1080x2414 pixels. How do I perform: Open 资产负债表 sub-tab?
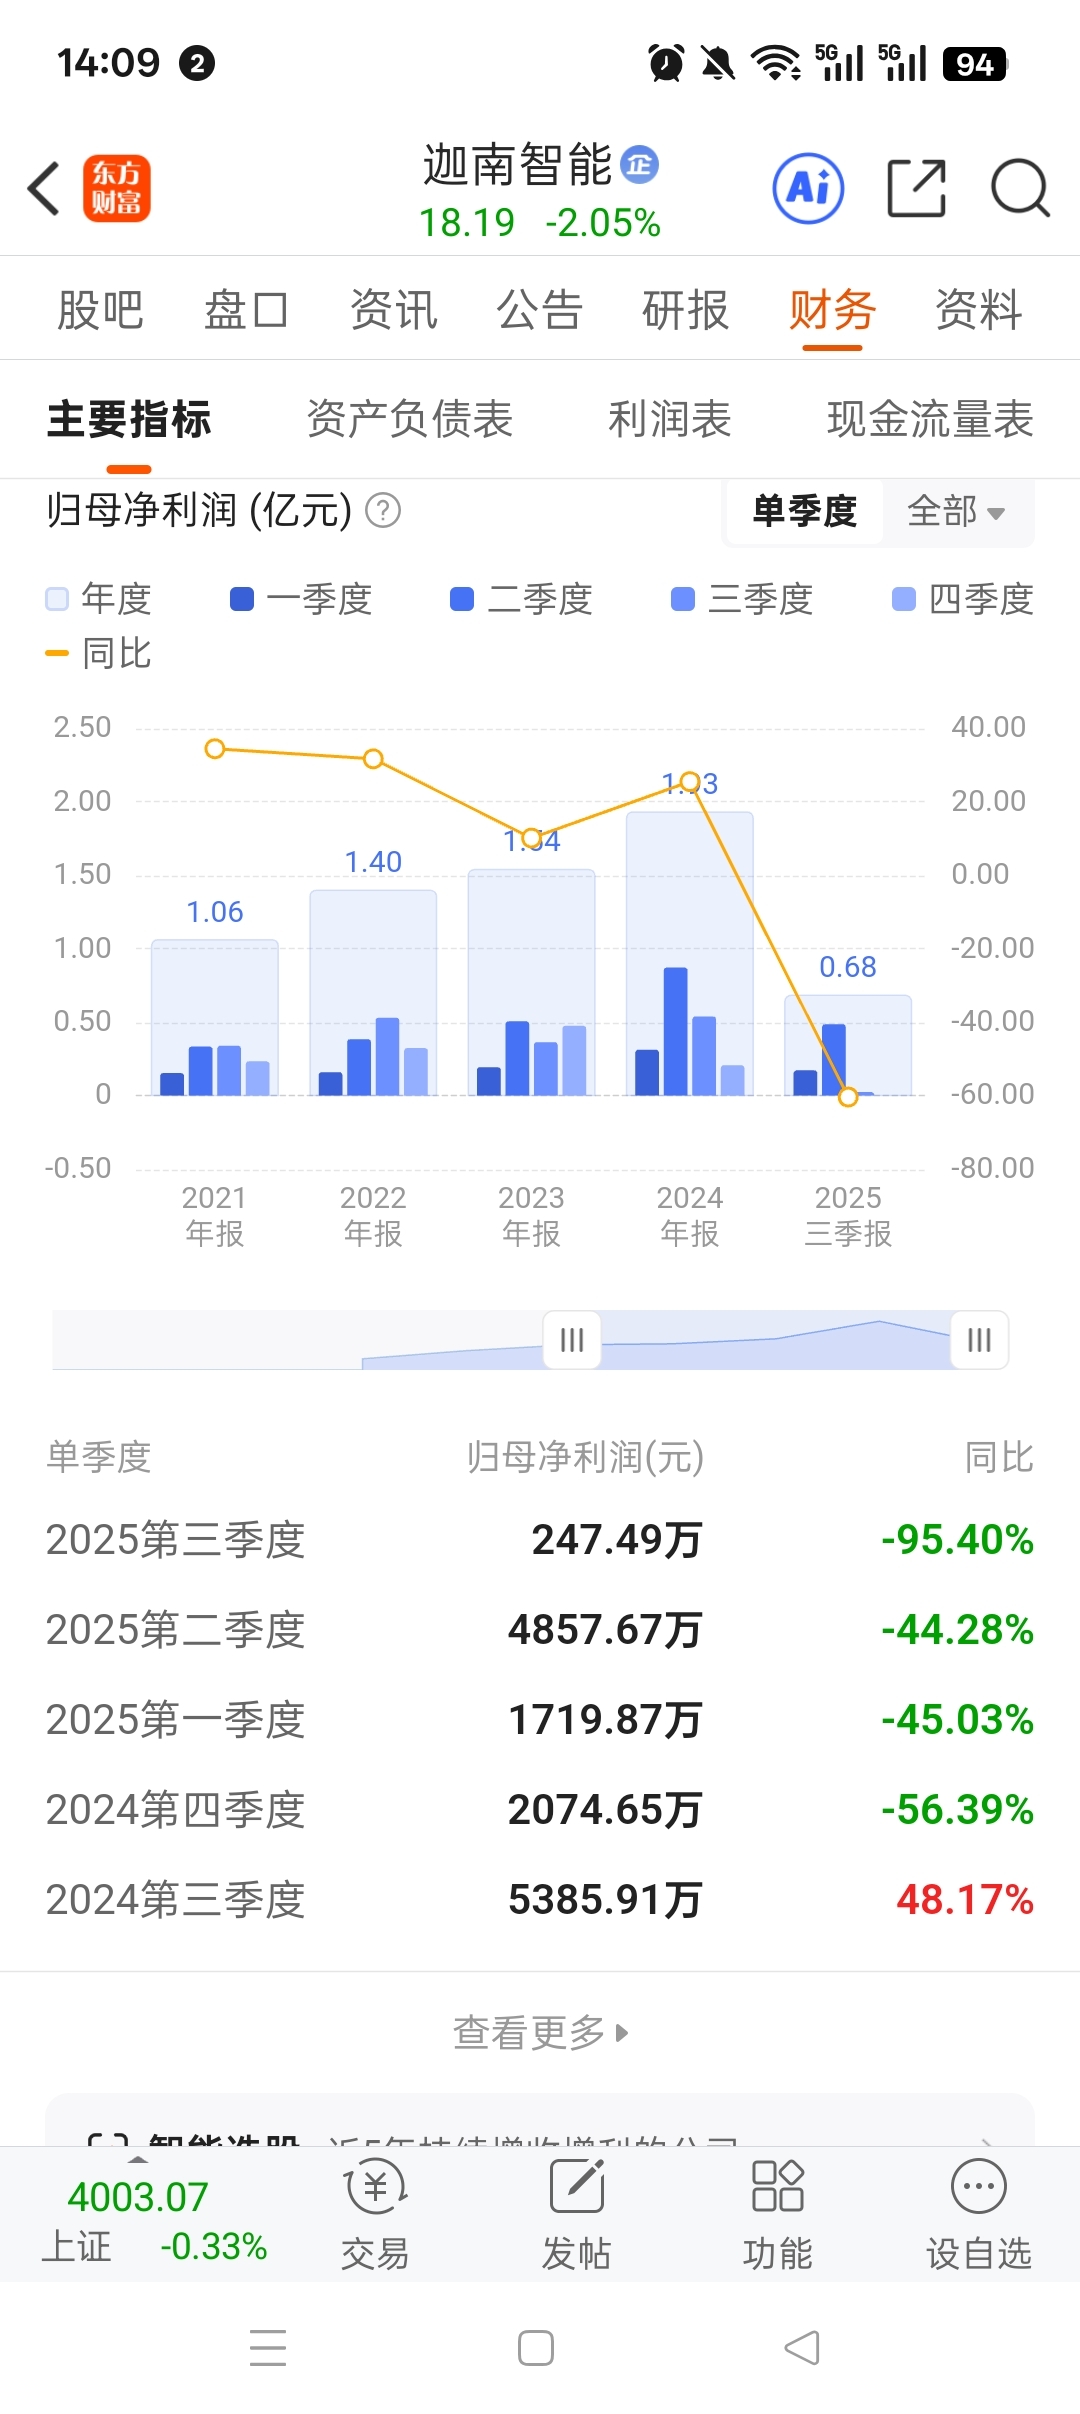410,419
